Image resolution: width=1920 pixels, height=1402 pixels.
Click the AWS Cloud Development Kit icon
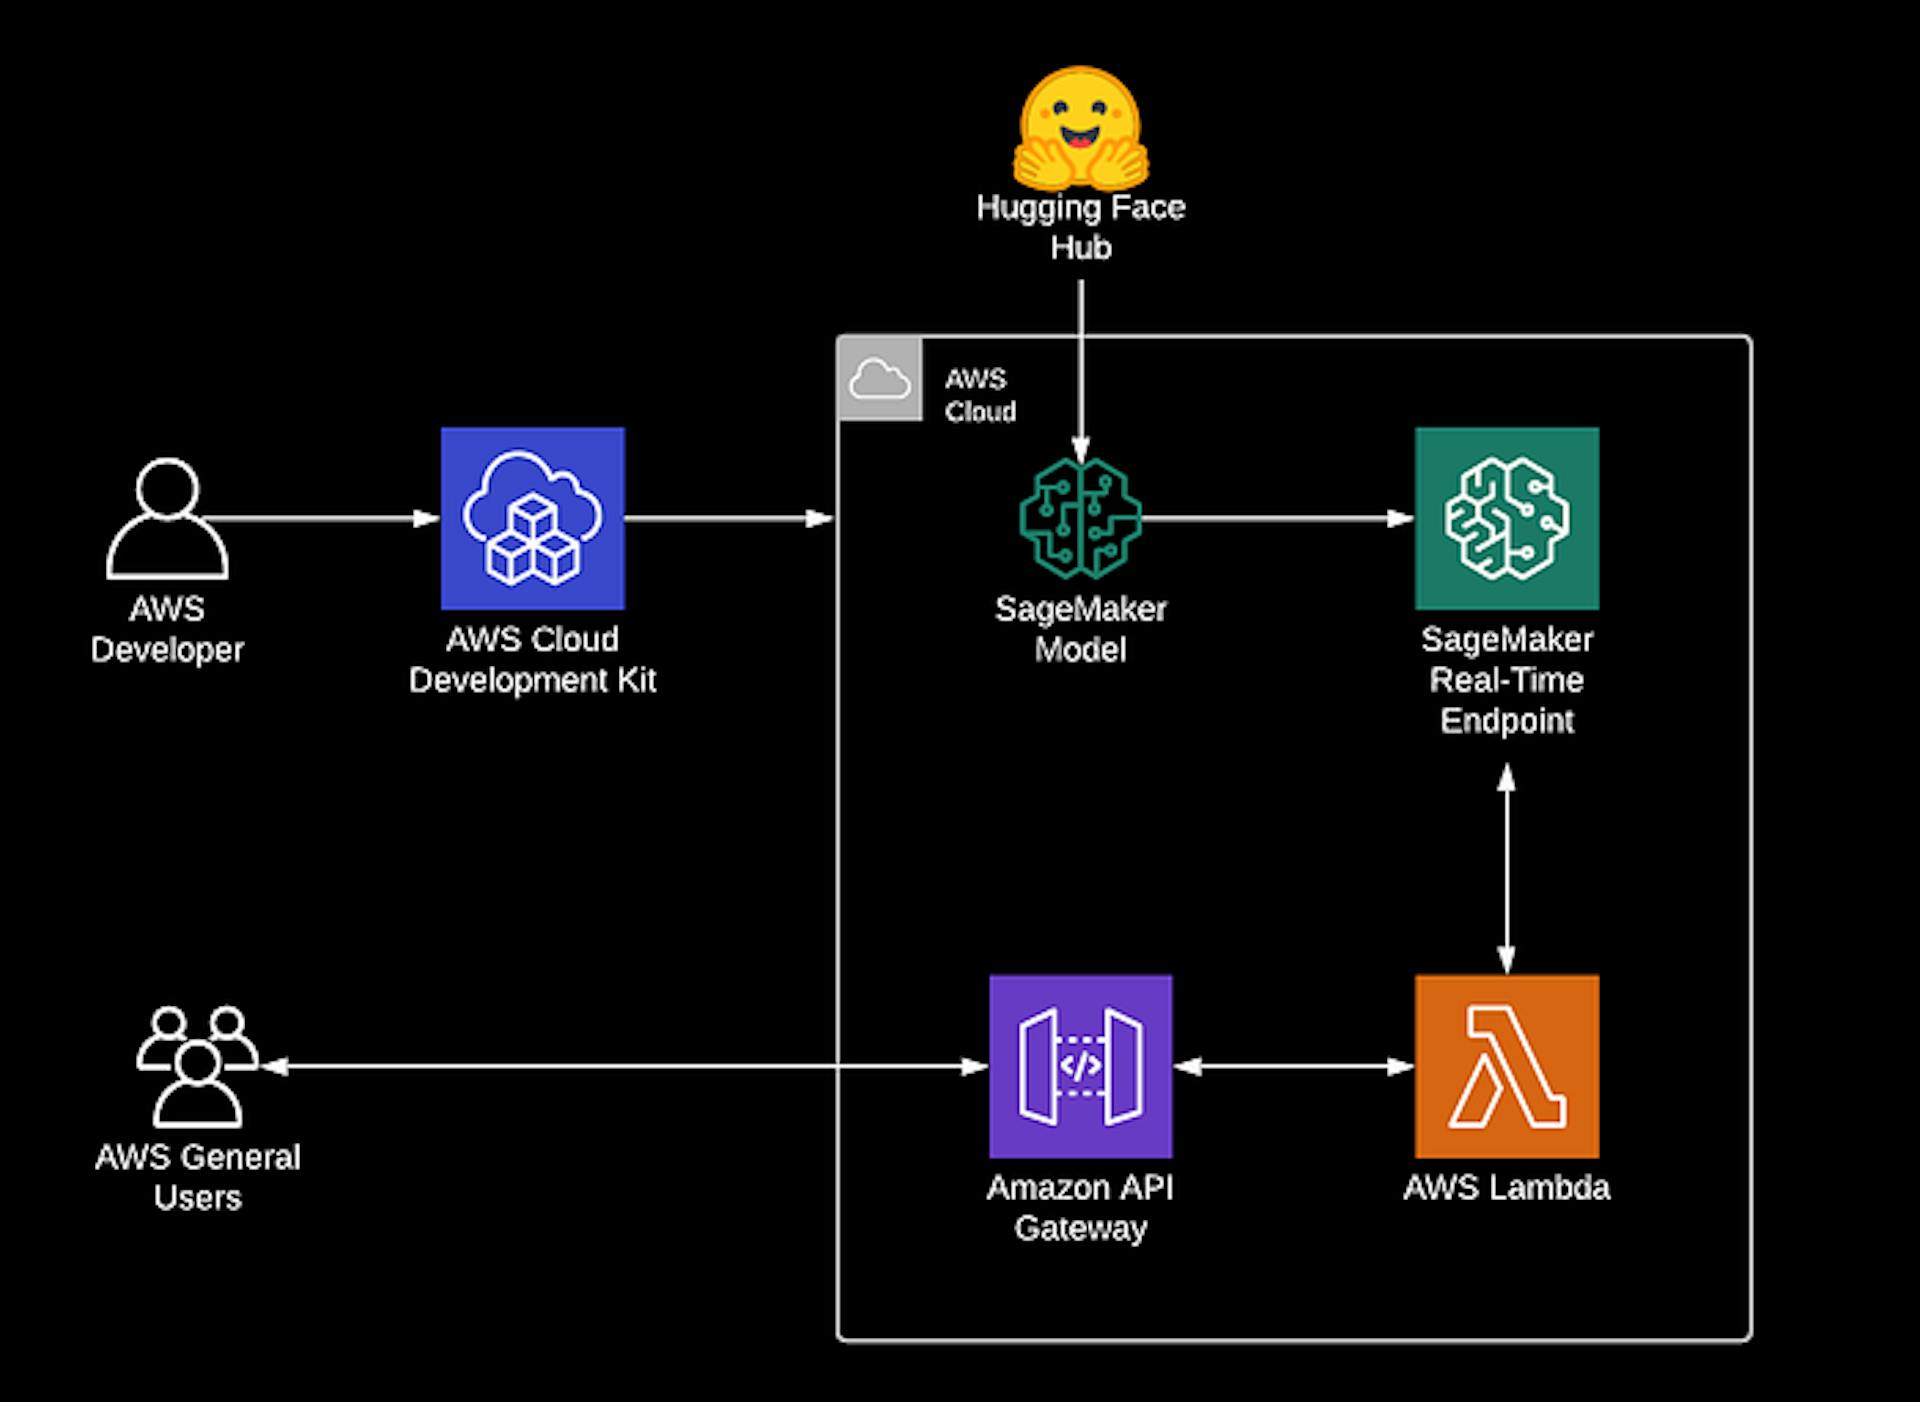coord(532,518)
